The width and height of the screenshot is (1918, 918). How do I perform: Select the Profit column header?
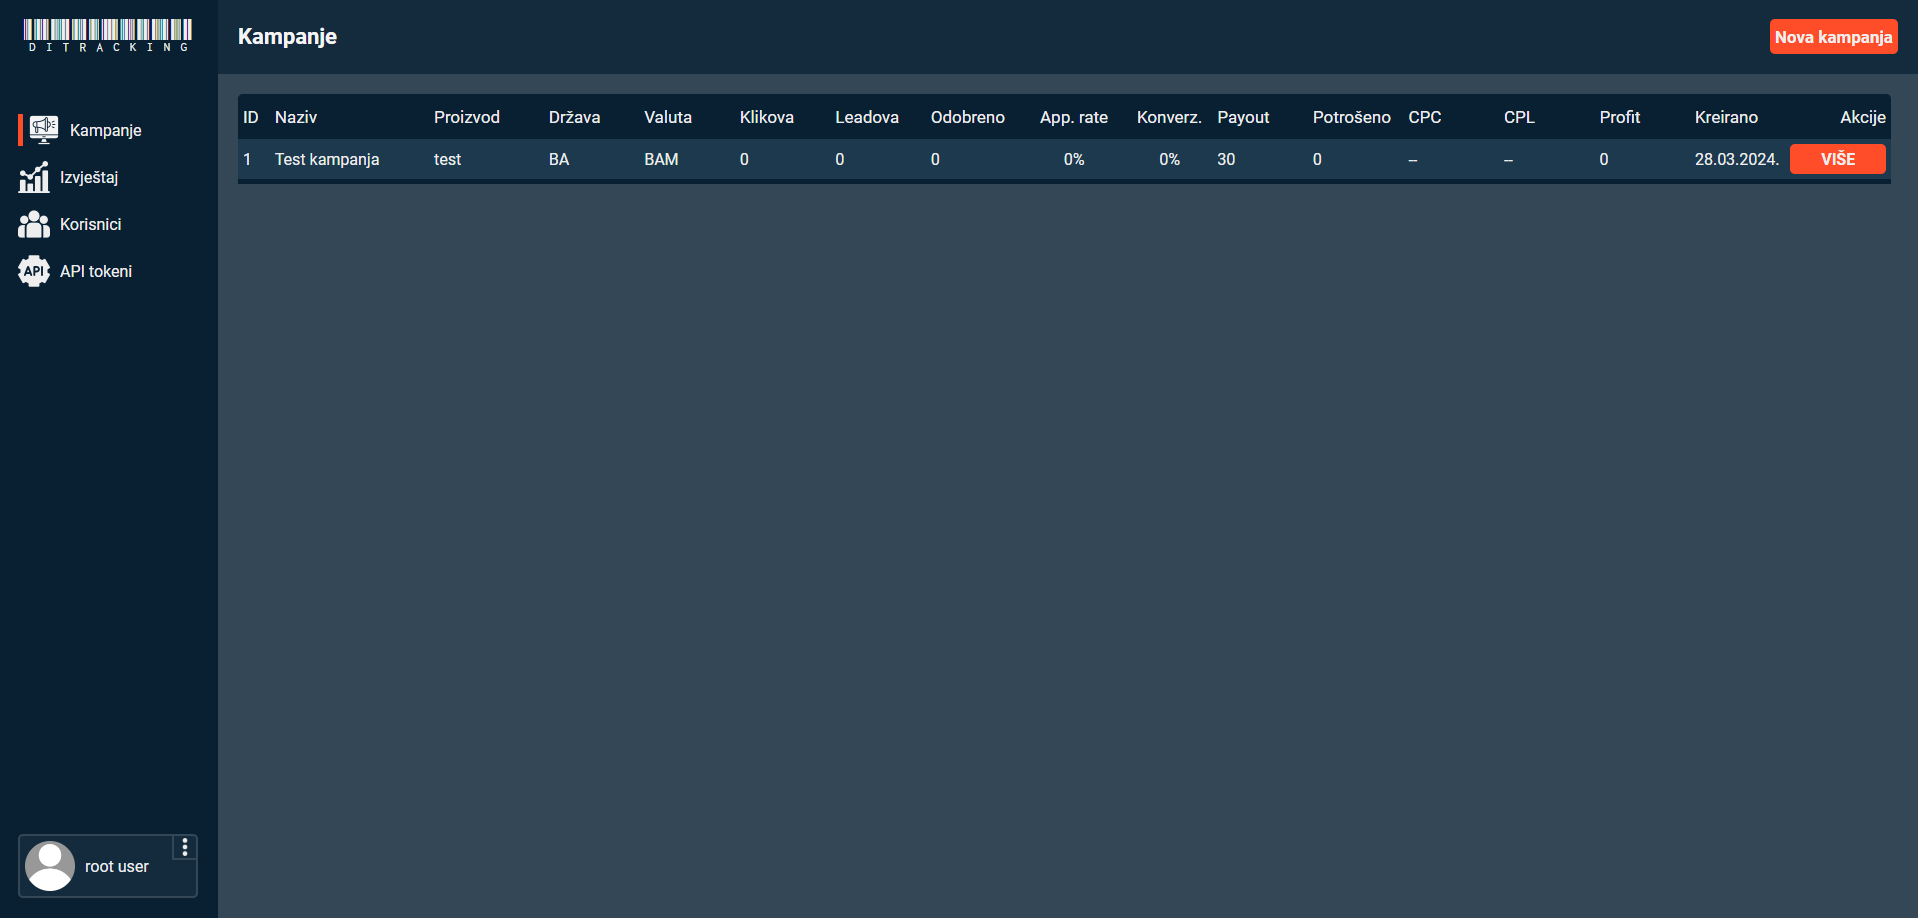point(1620,117)
